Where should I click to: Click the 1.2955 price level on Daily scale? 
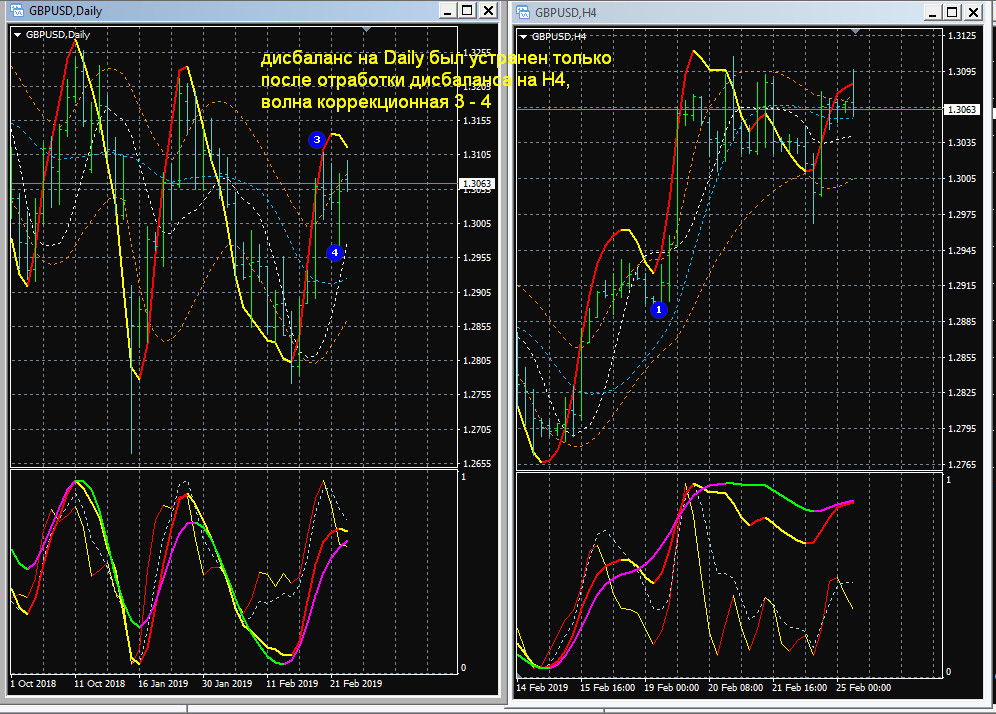(x=477, y=258)
